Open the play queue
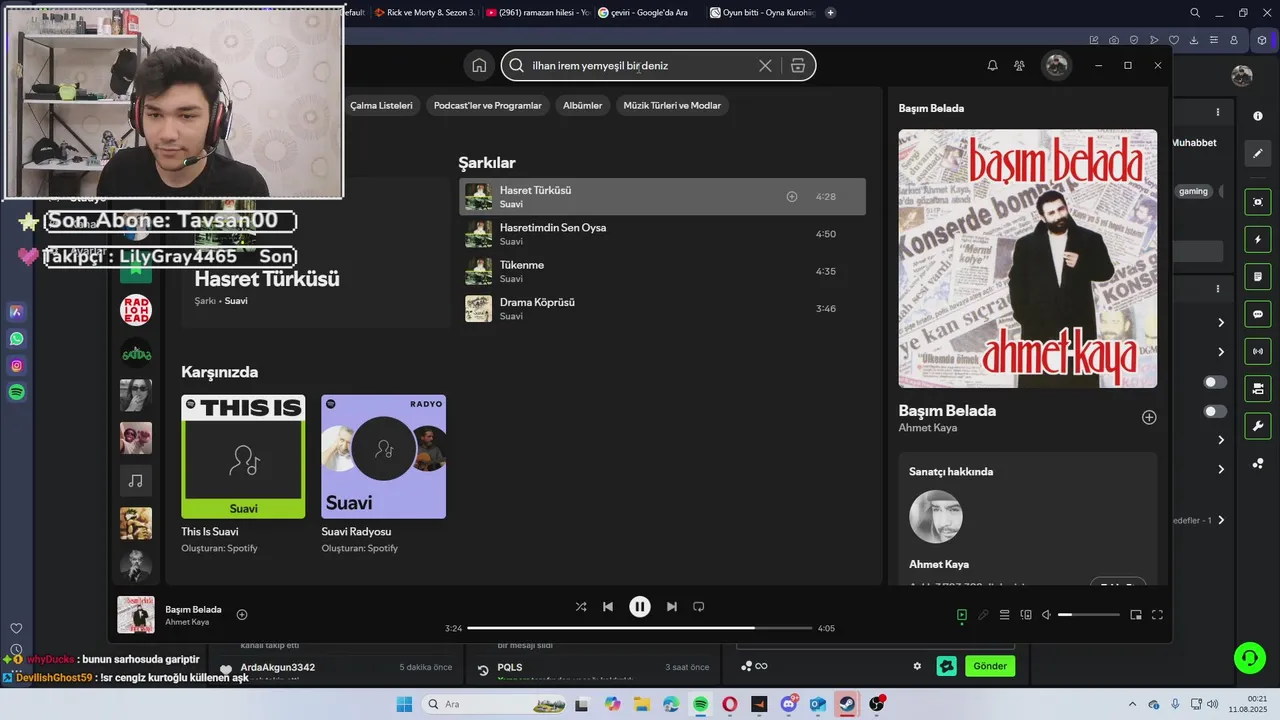Screen dimensions: 1280x720 tap(1004, 615)
